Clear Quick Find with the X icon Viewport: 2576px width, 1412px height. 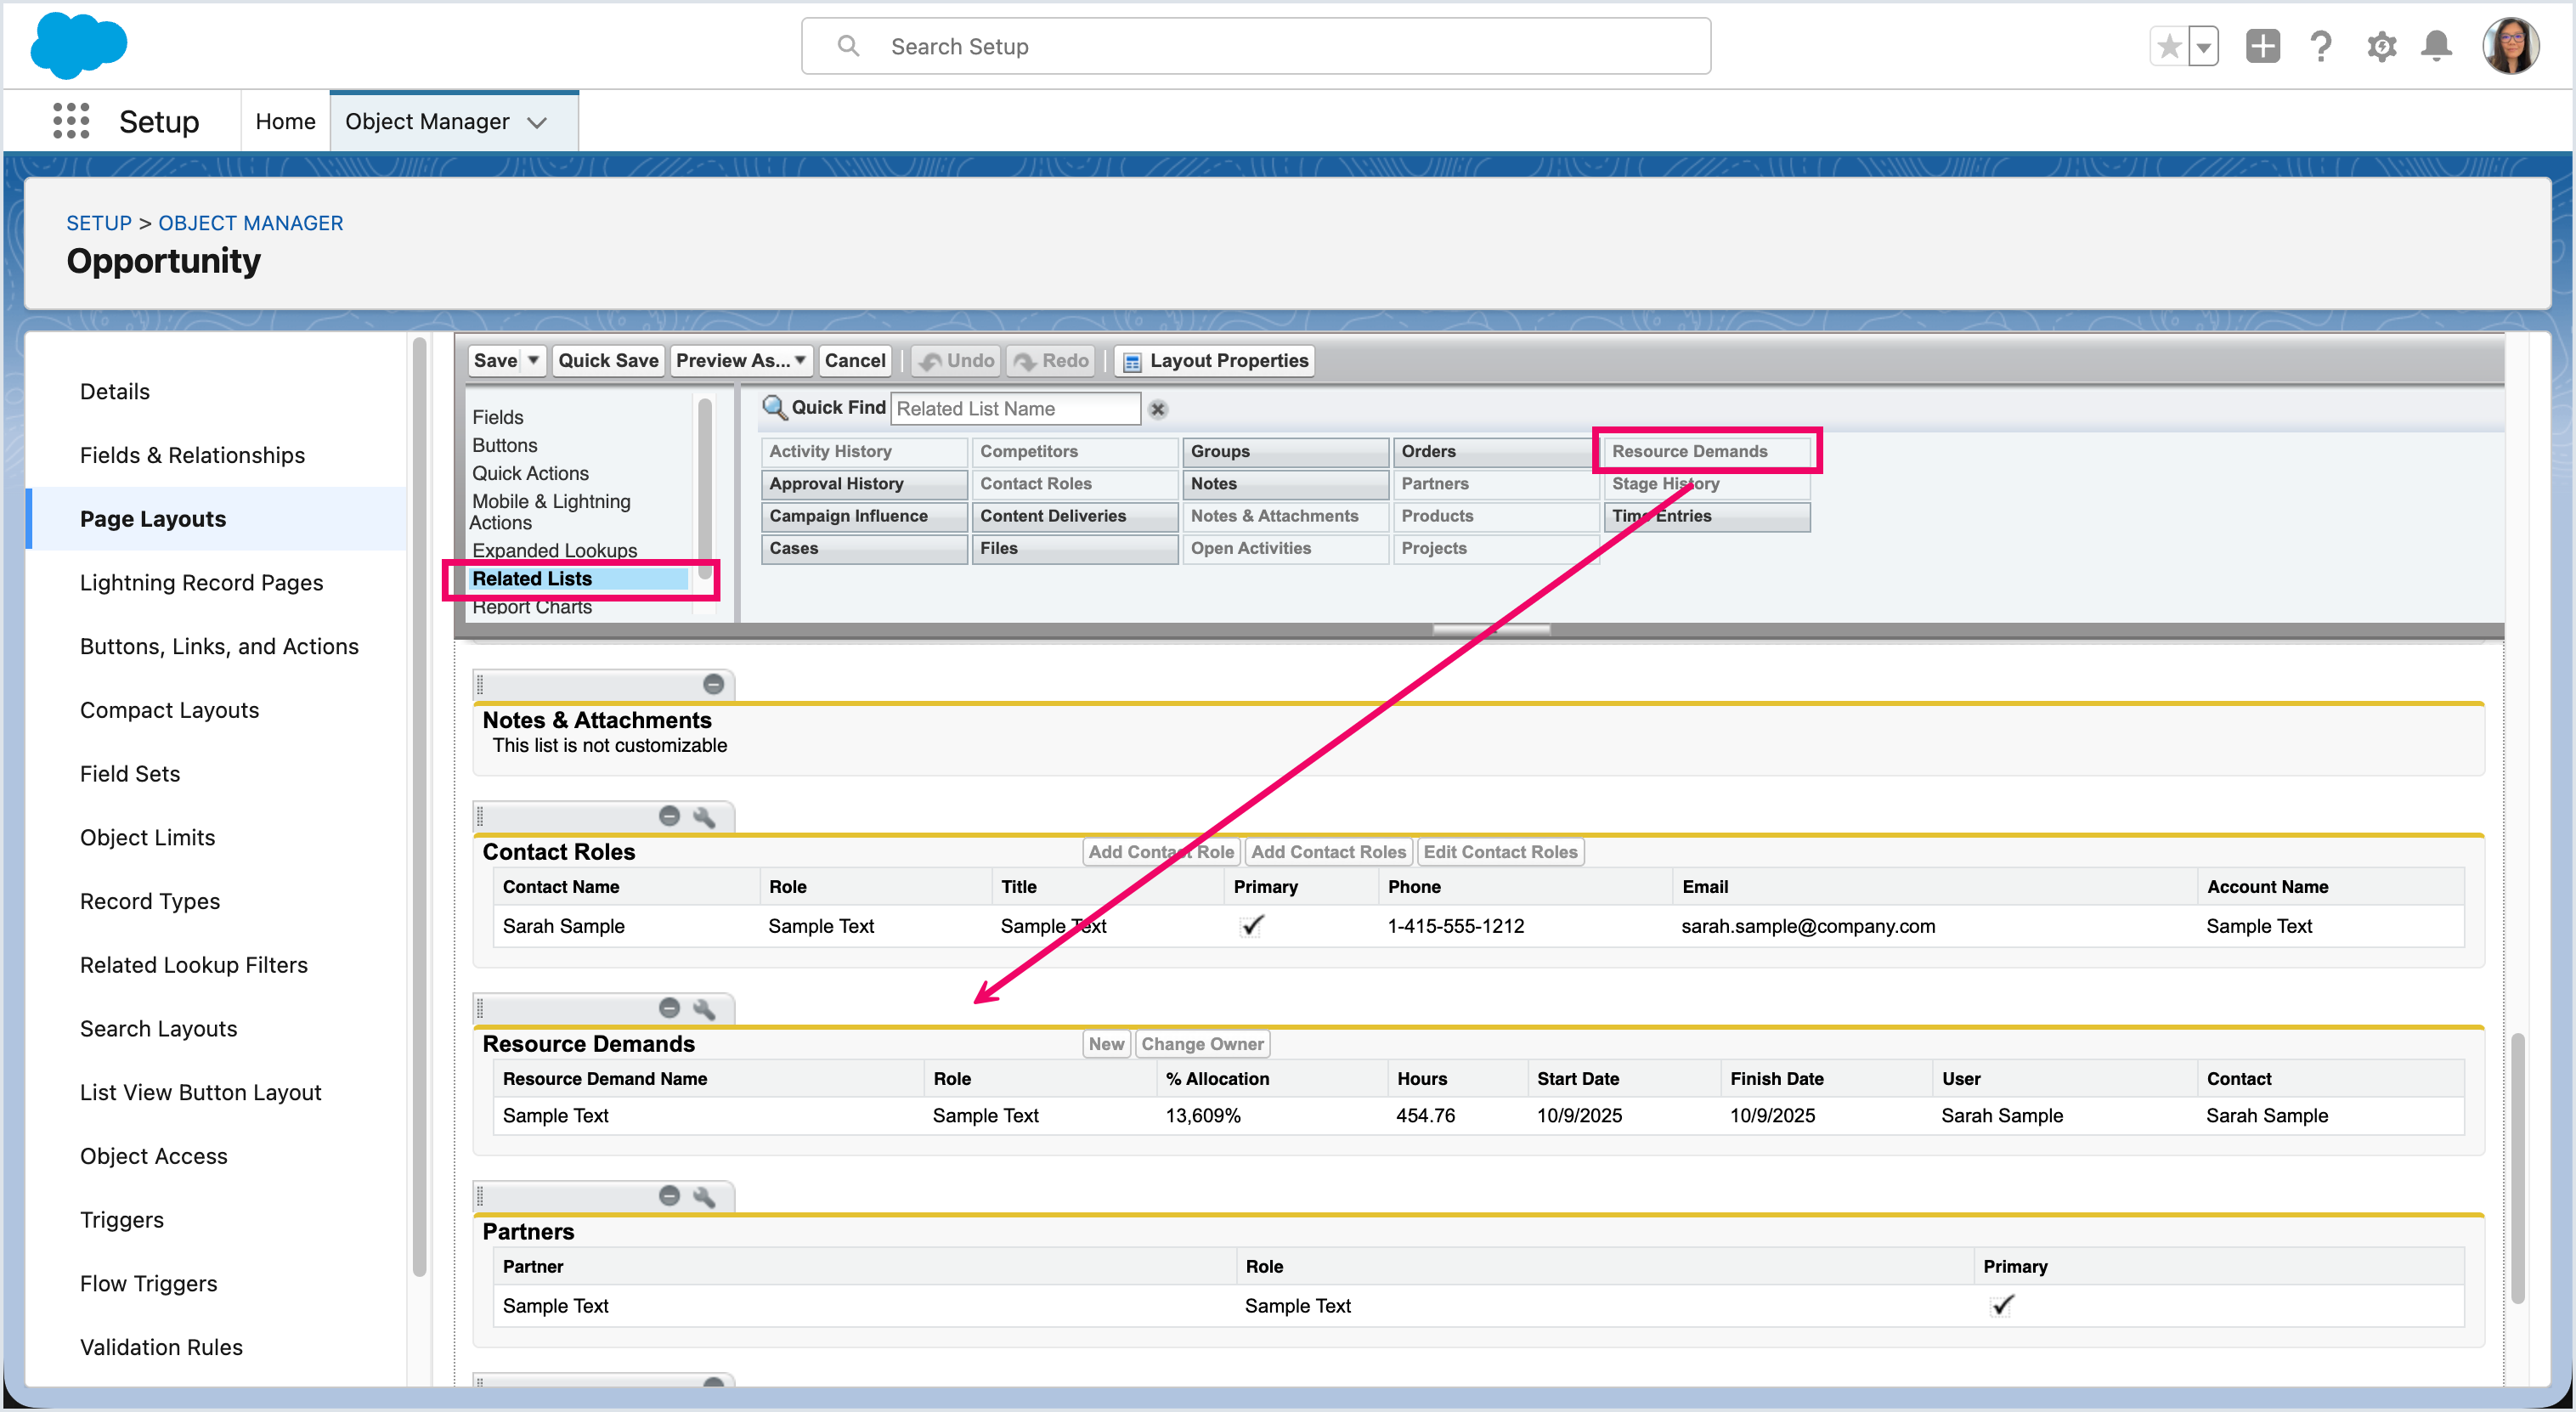1158,409
